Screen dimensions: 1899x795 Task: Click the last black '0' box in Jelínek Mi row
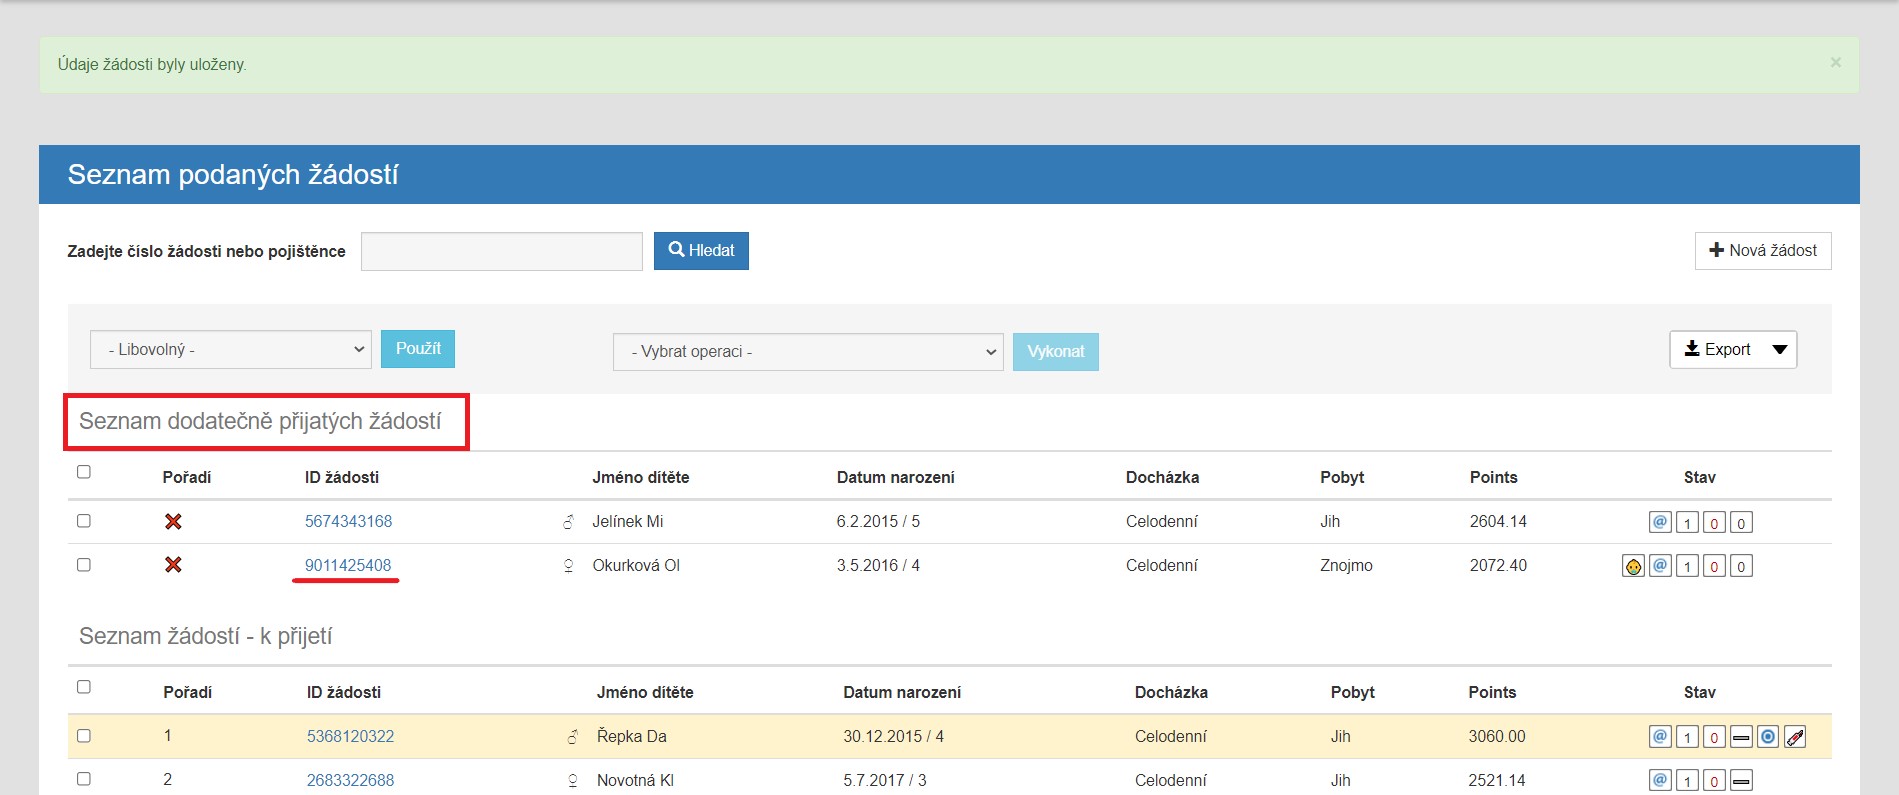1741,522
